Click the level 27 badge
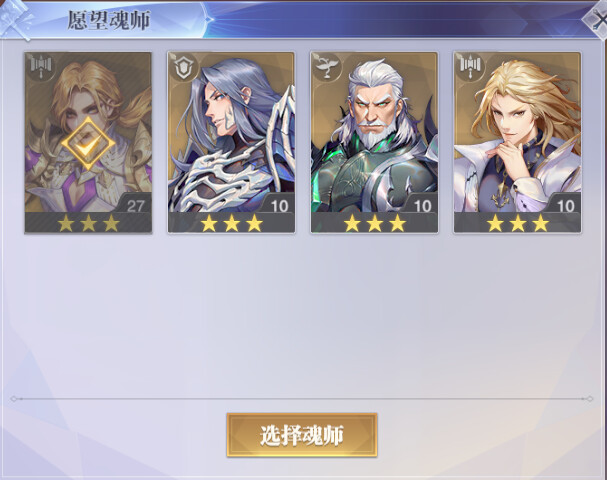Viewport: 607px width, 480px height. pyautogui.click(x=135, y=206)
